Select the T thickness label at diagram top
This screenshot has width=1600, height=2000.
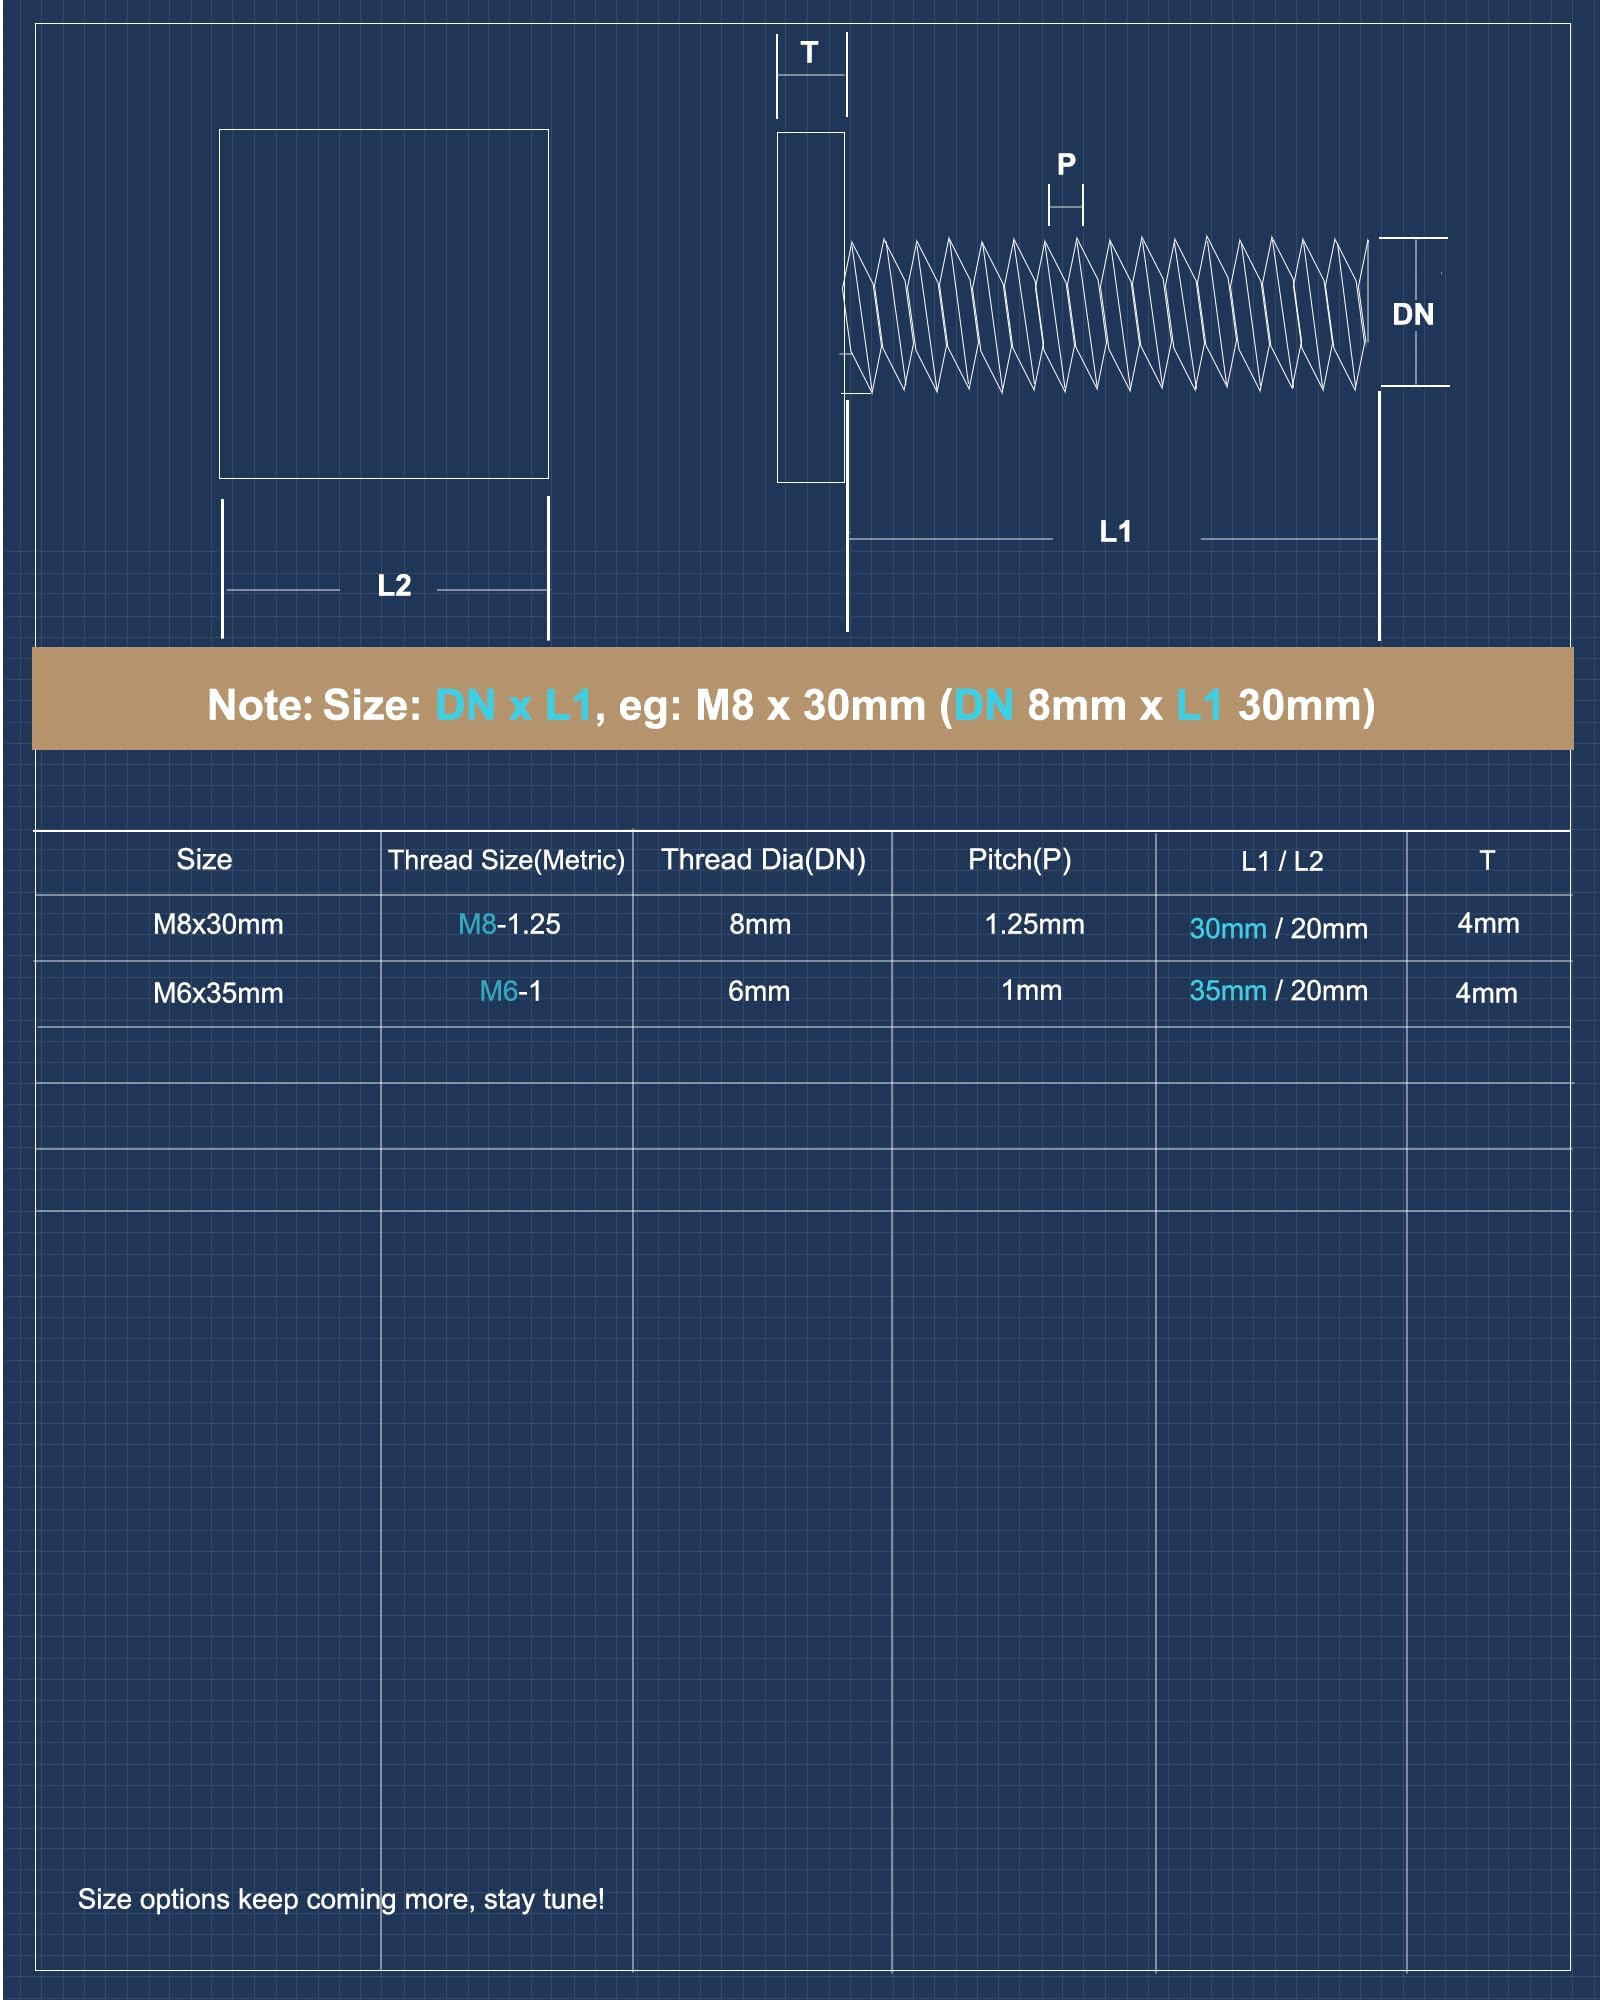[809, 53]
